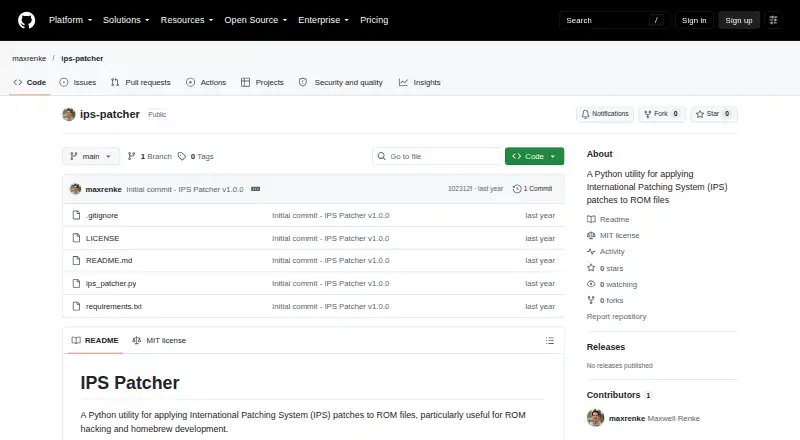Open the appearance settings icon in header
Screen dimensions: 800x440
773,20
